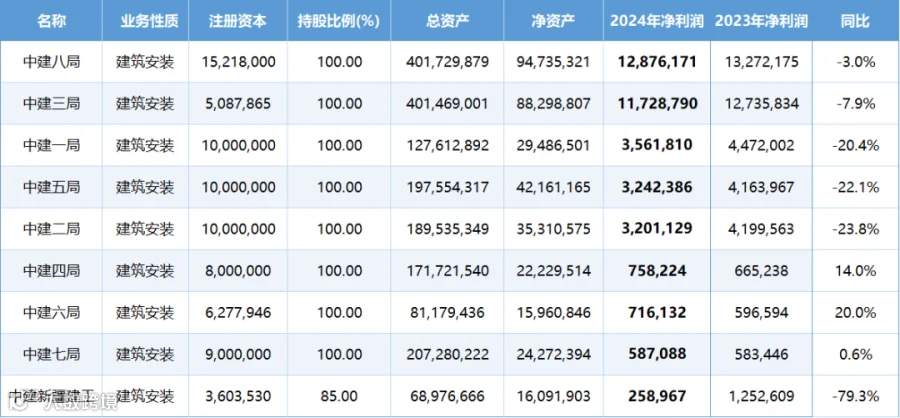Click net assets 42,161,165
The height and width of the screenshot is (418, 900).
tap(554, 187)
